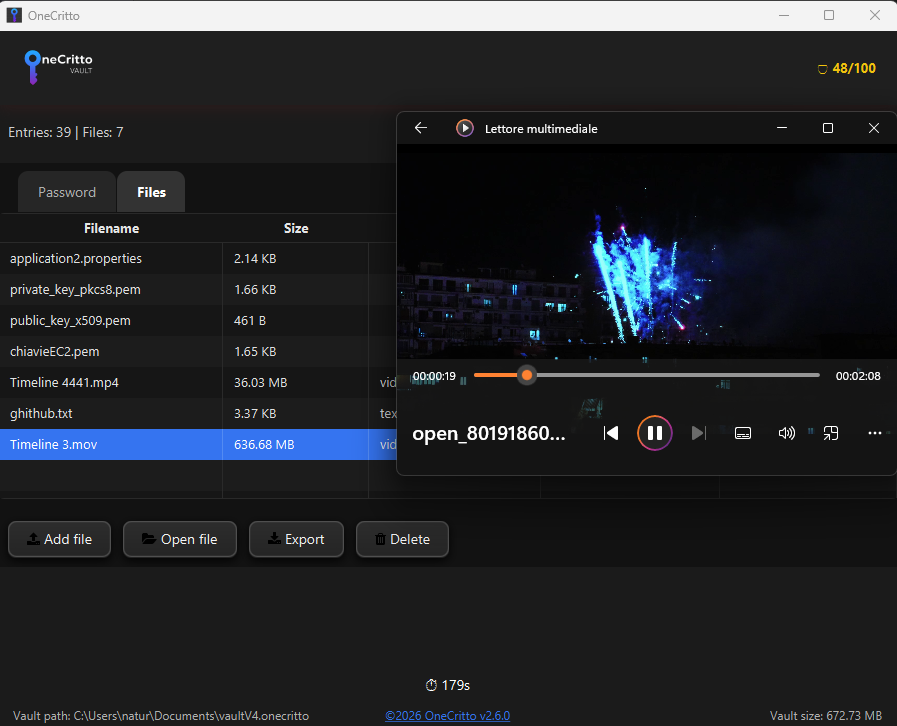Switch video to mini player view
Viewport: 897px width, 726px height.
point(830,433)
